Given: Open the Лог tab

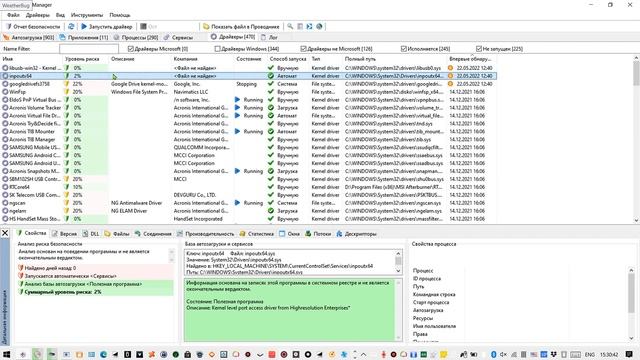Looking at the screenshot, I should (x=269, y=37).
